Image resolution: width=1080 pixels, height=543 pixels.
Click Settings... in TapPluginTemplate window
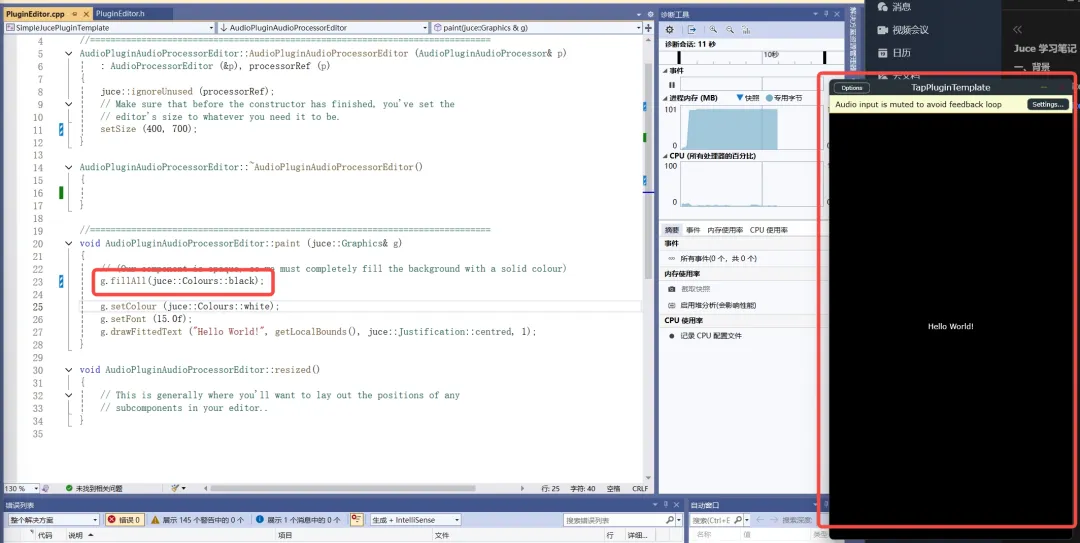tap(1048, 105)
